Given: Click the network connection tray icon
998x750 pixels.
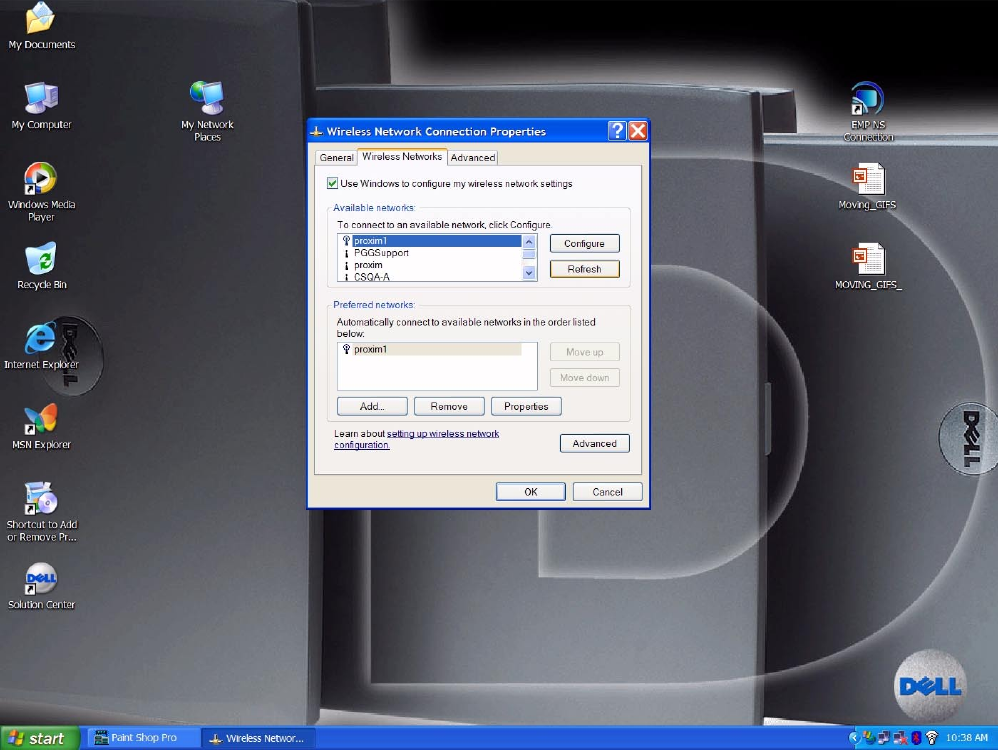Looking at the screenshot, I should coord(884,738).
